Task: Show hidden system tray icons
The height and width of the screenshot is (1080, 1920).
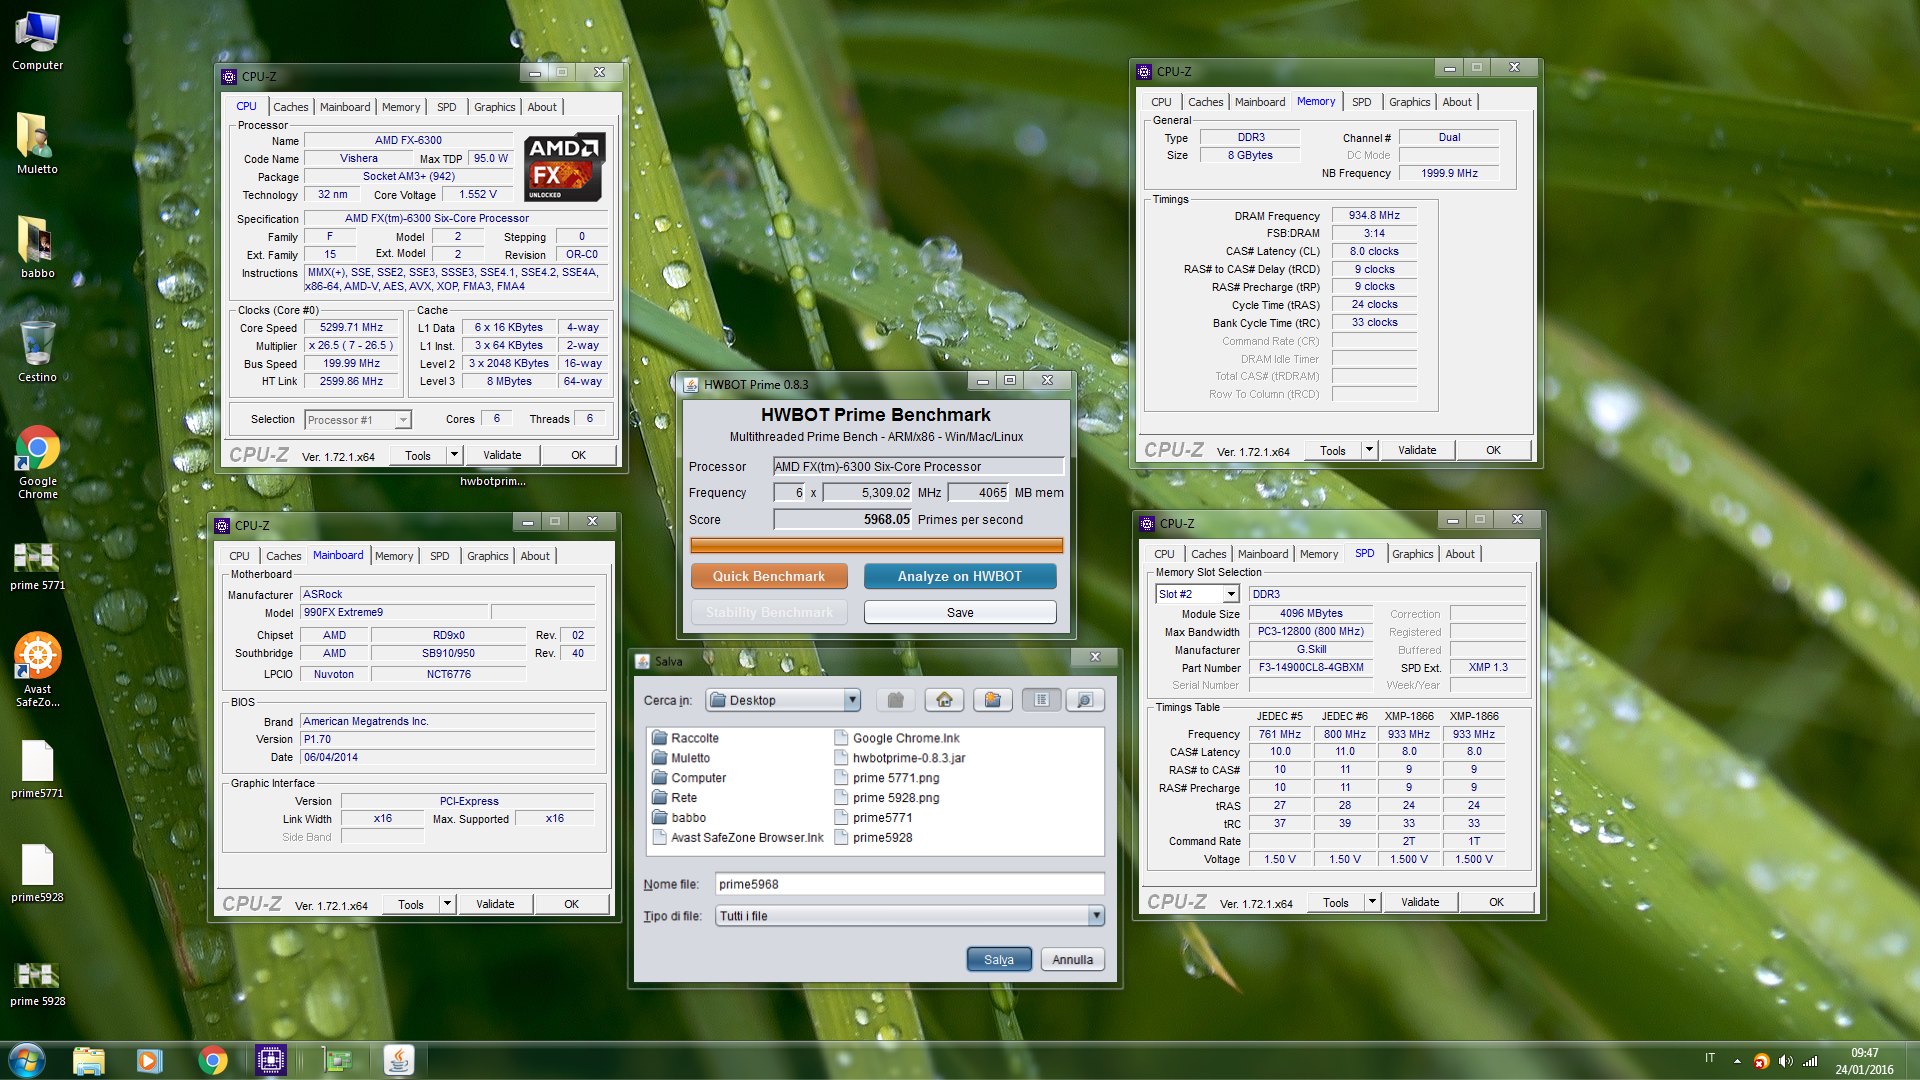Action: (1737, 1061)
